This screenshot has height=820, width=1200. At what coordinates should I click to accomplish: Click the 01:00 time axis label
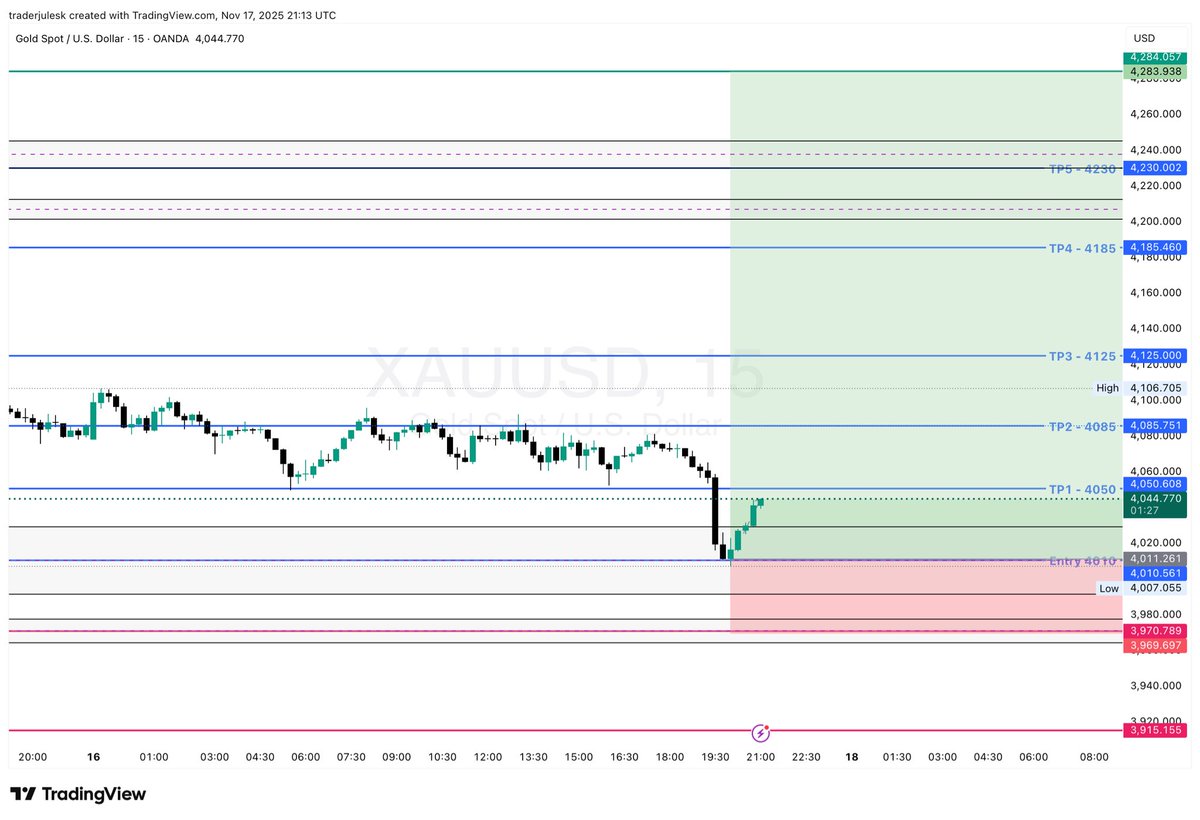click(x=153, y=757)
